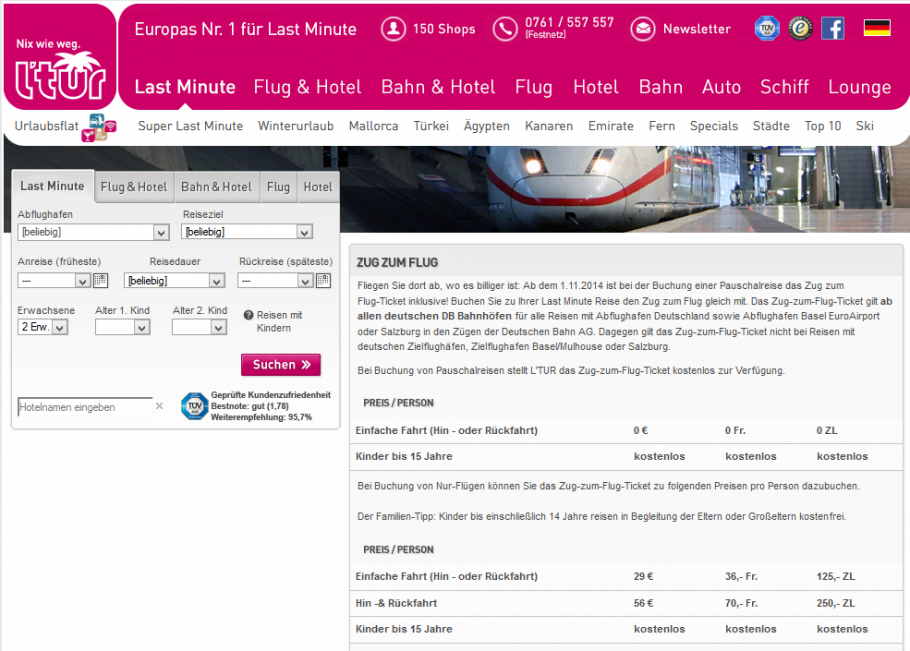Open Flug in main navigation
910x651 pixels.
(x=533, y=87)
